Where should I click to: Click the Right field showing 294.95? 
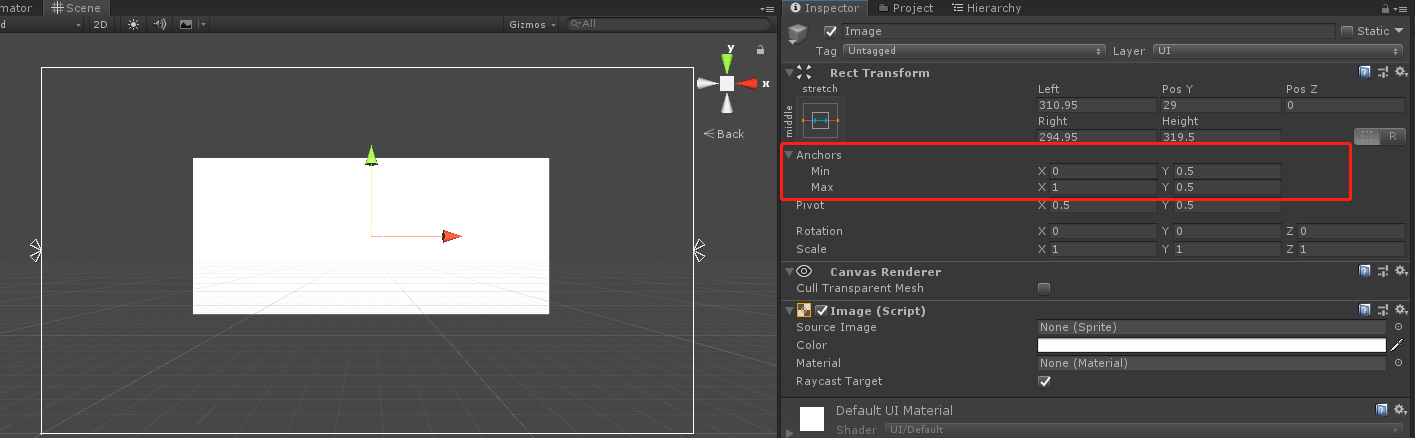click(1097, 136)
